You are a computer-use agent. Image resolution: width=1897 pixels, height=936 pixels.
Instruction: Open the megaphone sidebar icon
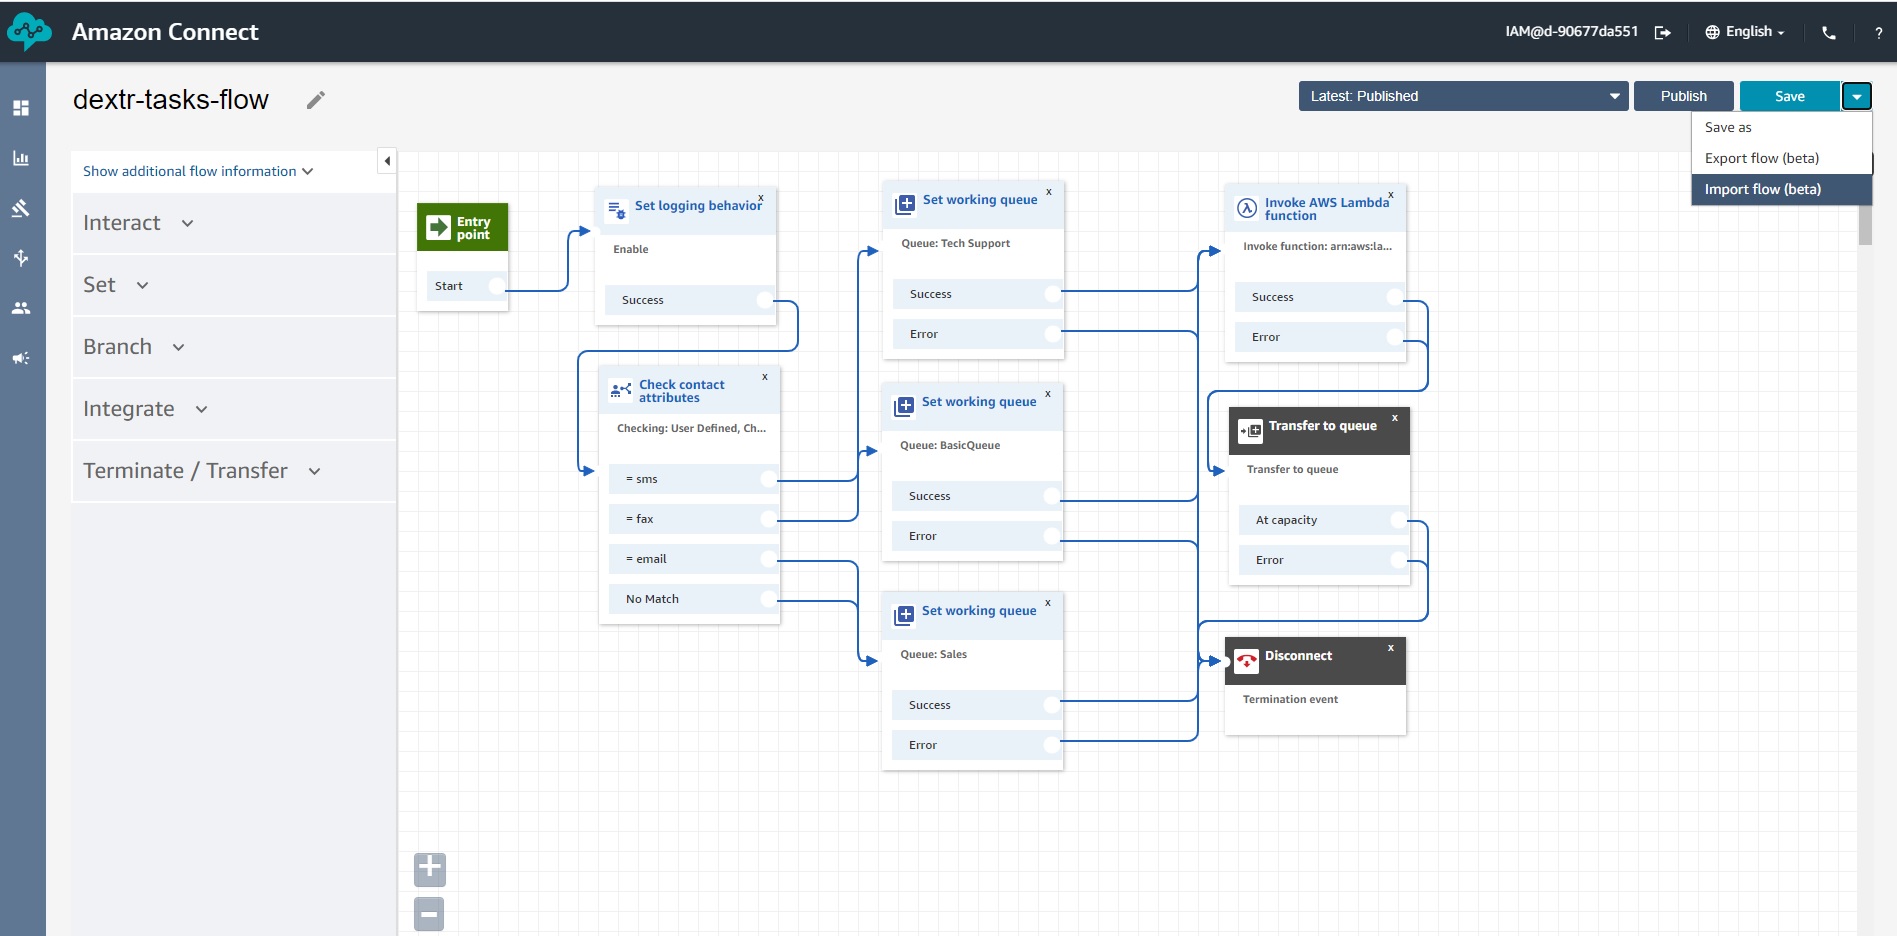click(20, 358)
